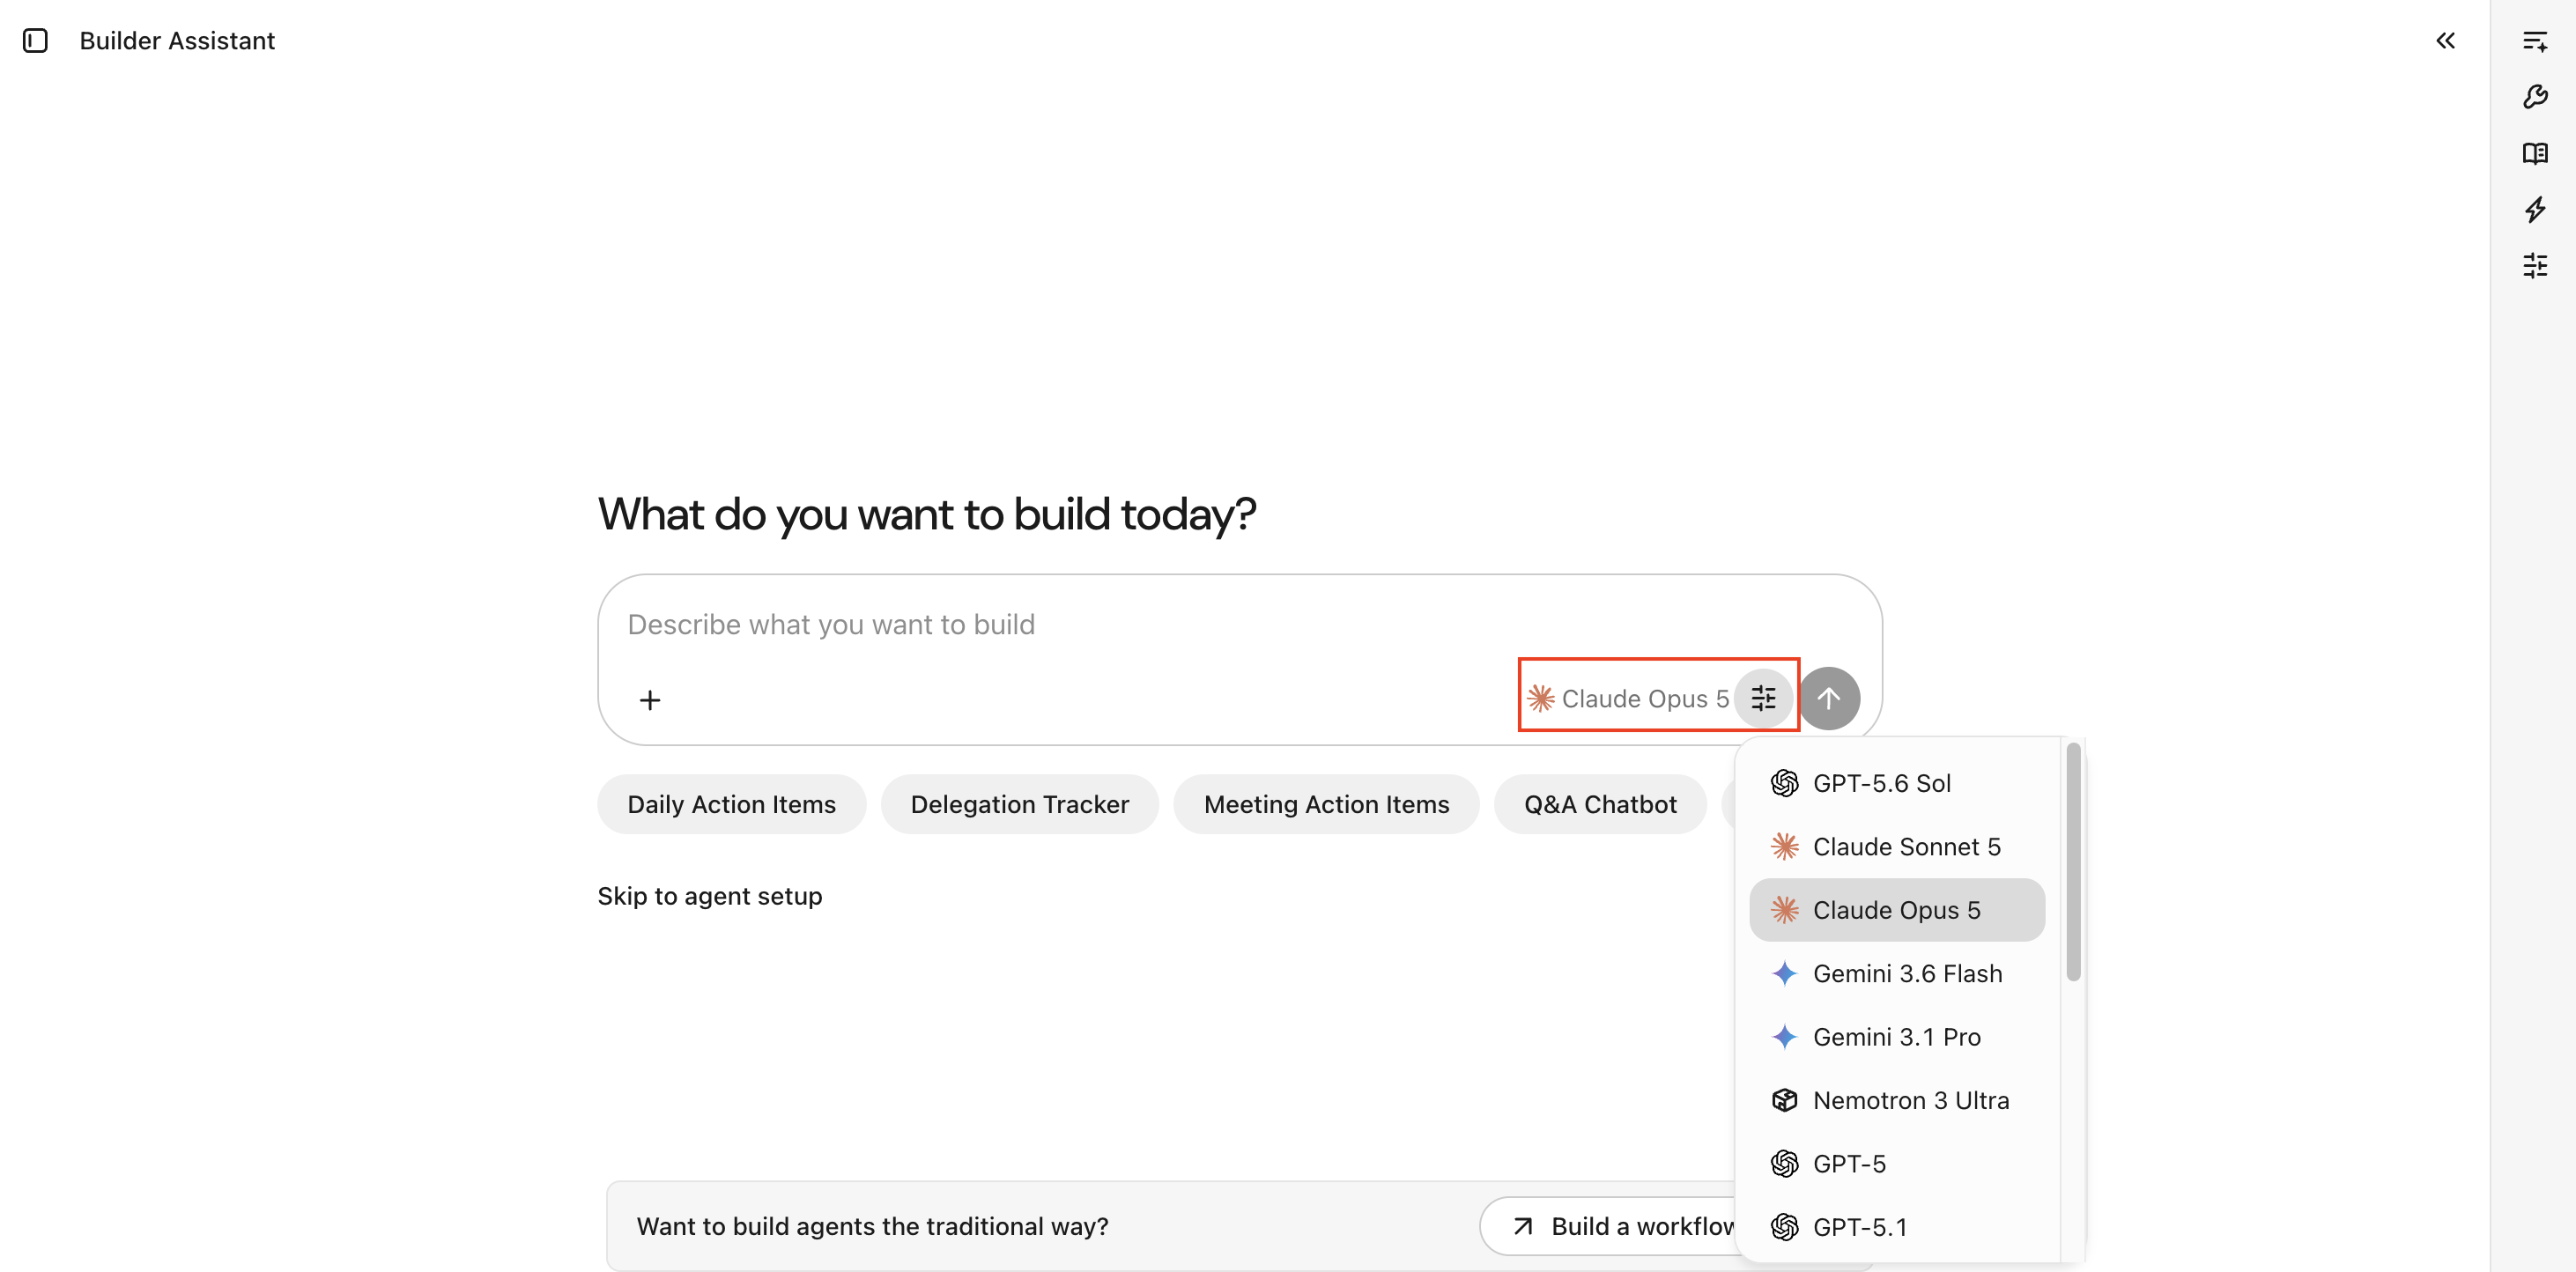Viewport: 2576px width, 1272px height.
Task: Choose Gemini 3.1 Pro model
Action: click(1897, 1037)
